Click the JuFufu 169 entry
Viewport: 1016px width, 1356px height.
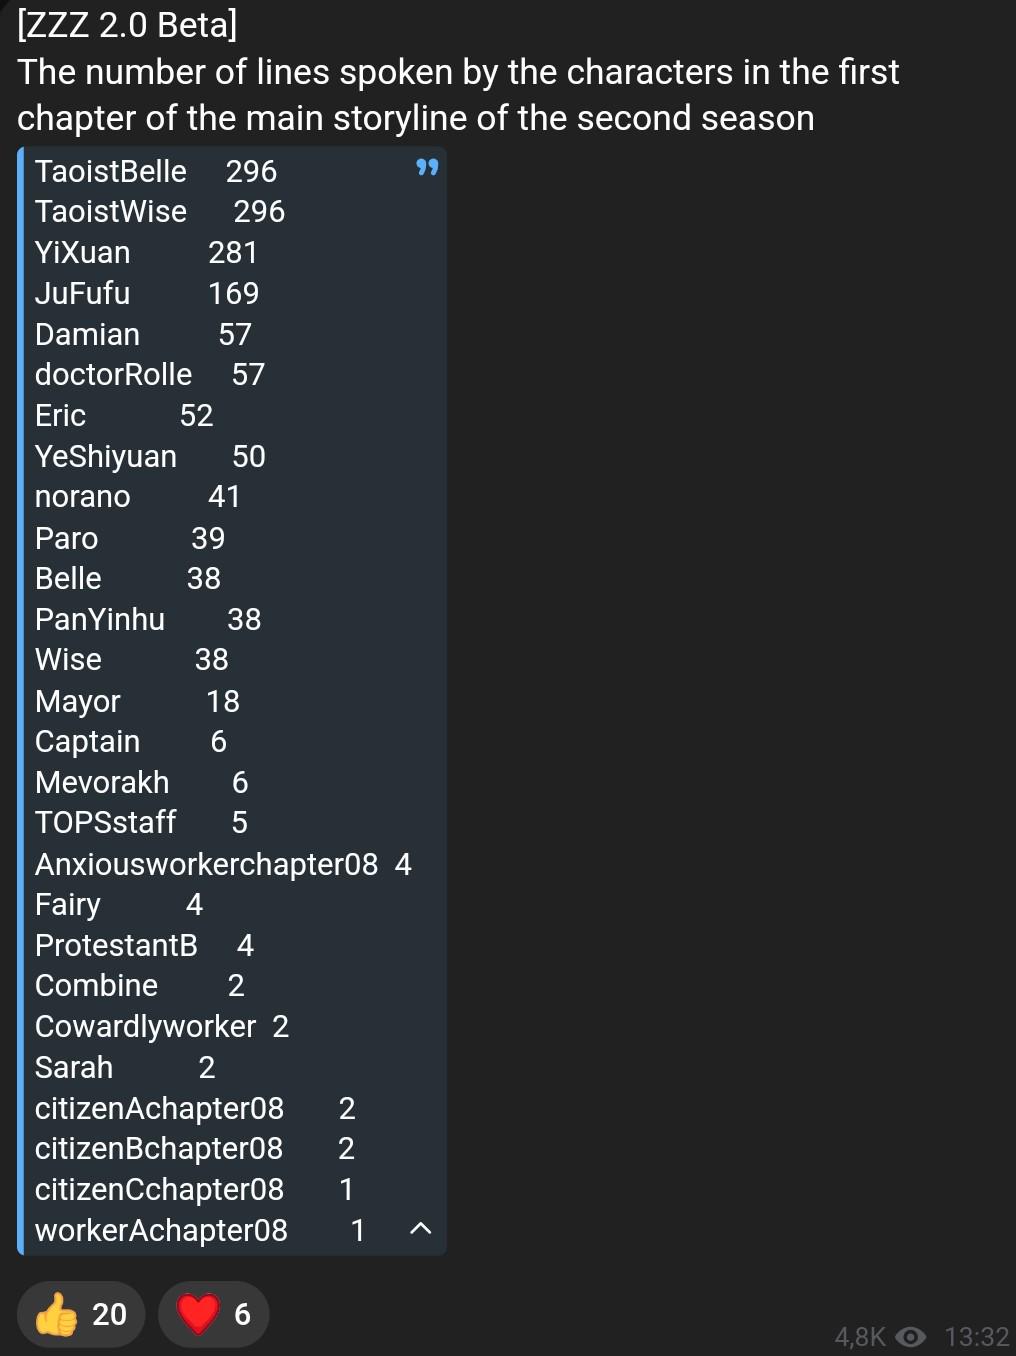tap(147, 293)
